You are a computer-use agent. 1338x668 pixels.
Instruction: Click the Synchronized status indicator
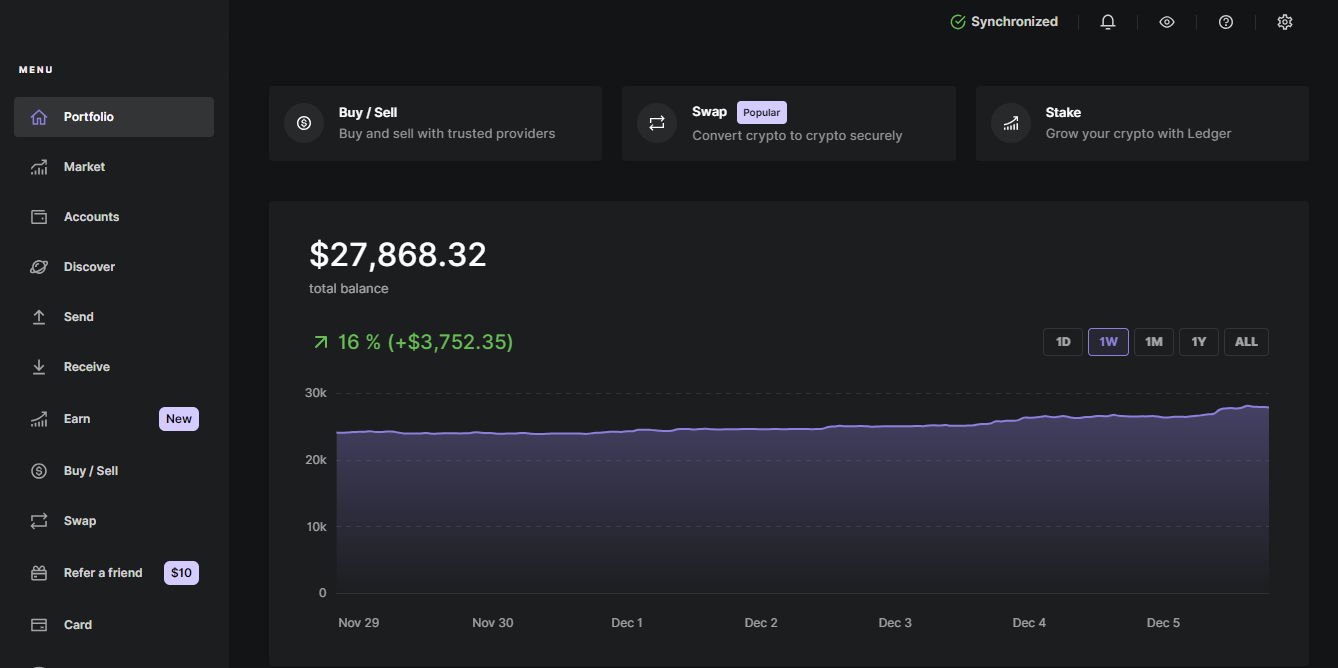(x=1004, y=22)
